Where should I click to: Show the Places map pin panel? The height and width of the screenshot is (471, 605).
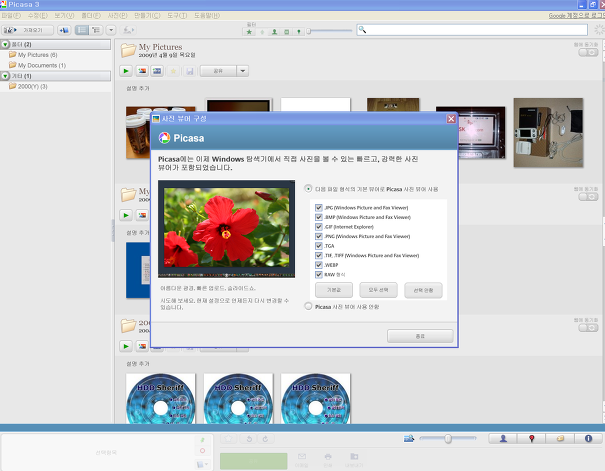532,439
